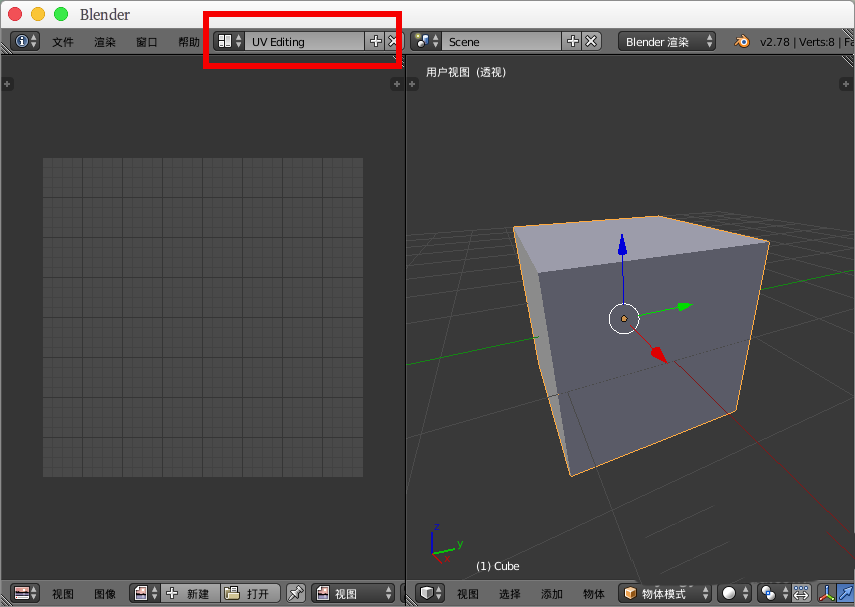The height and width of the screenshot is (607, 855).
Task: Open 视图 menu in 3D view header
Action: (x=468, y=594)
